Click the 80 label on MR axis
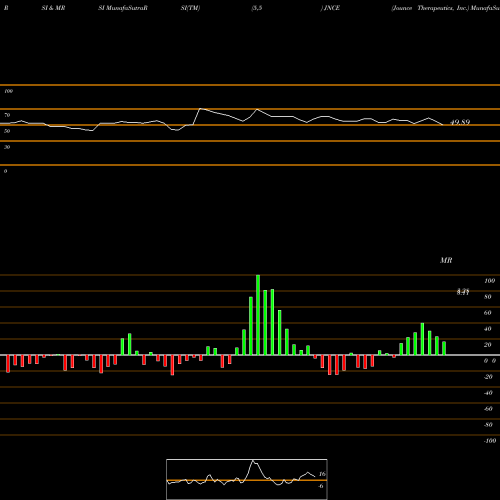 coord(488,297)
